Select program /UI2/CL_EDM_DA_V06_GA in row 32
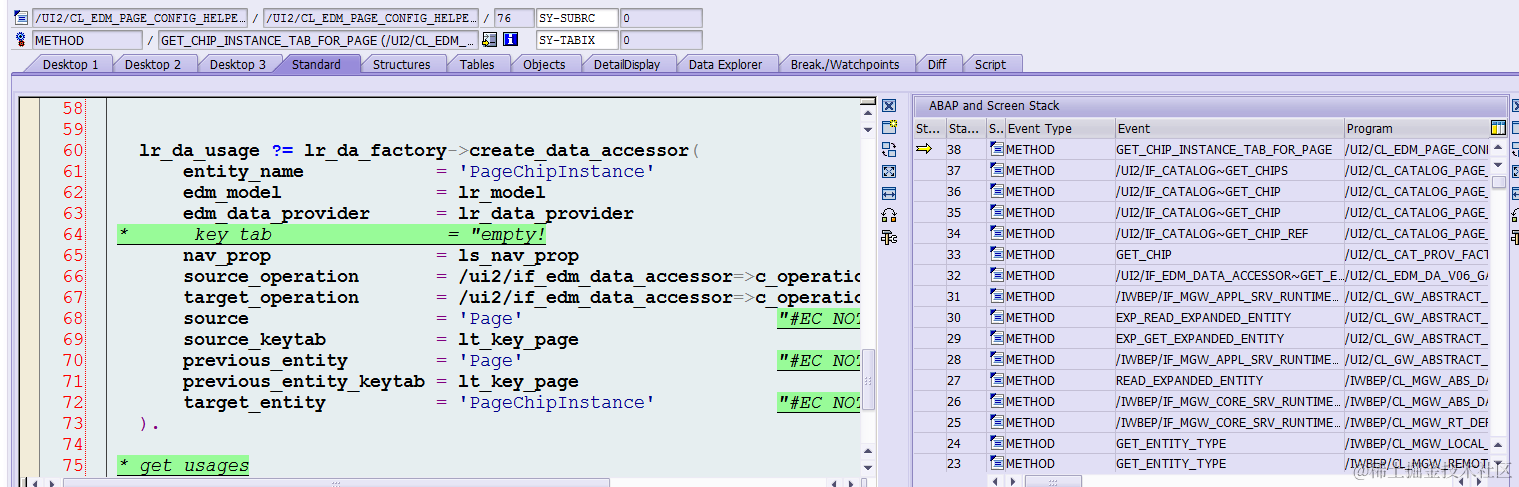This screenshot has width=1519, height=487. click(1417, 275)
